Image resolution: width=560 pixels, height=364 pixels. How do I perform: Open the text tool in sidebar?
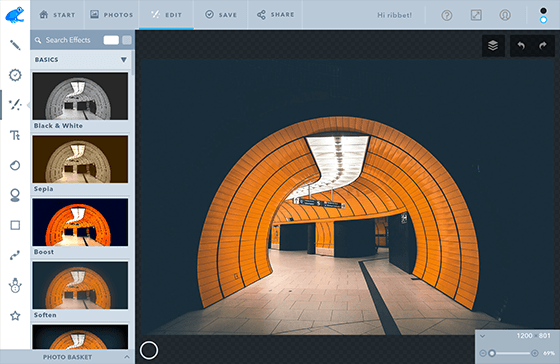tap(15, 135)
